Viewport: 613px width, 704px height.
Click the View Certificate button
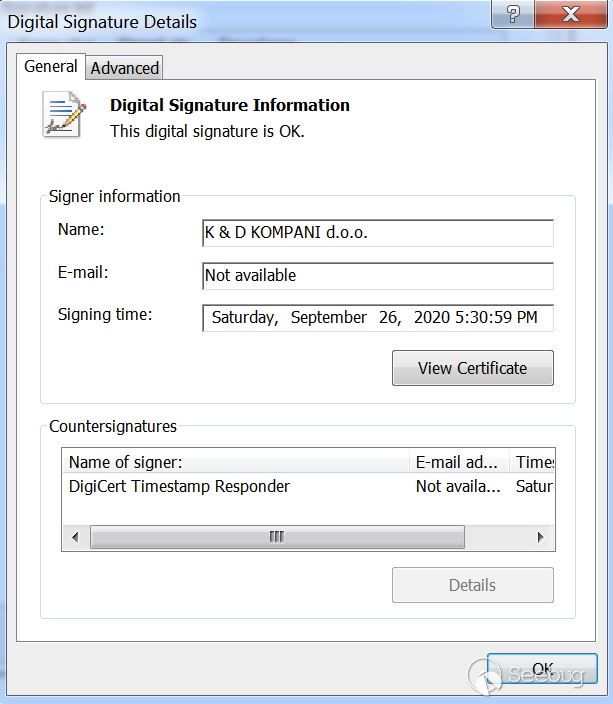[x=472, y=368]
